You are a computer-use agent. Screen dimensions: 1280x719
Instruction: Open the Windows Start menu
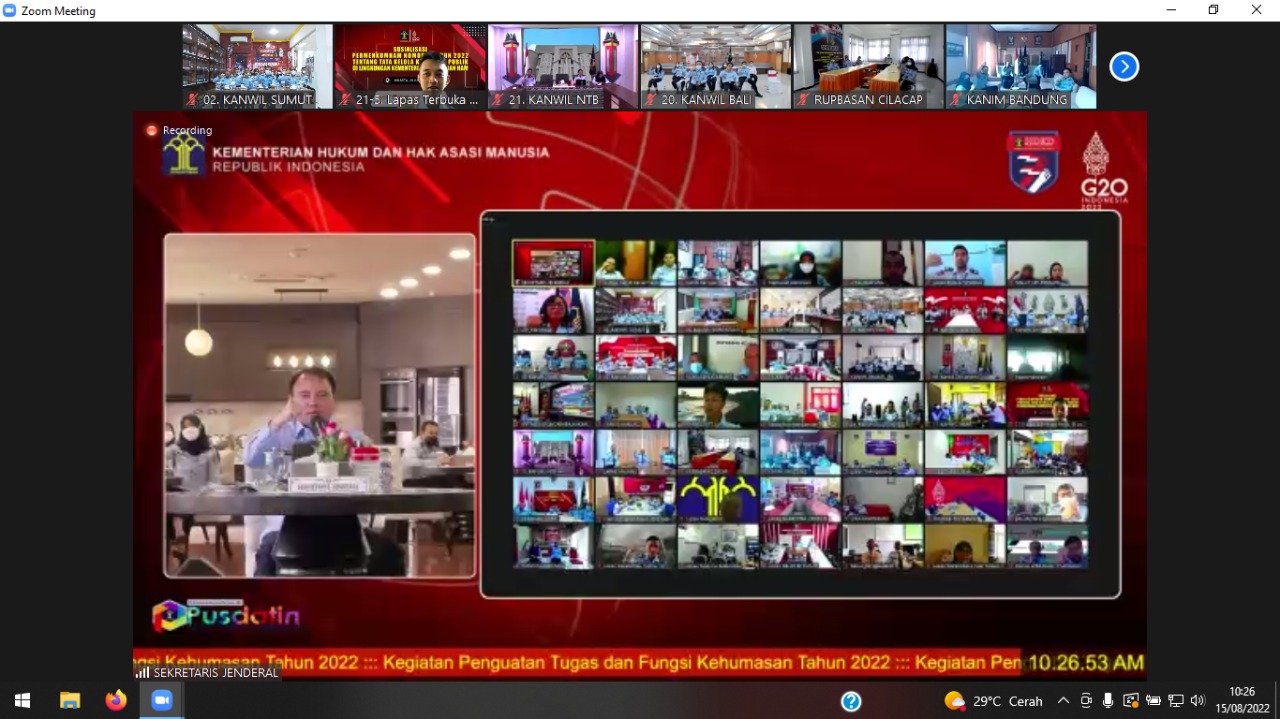pos(22,700)
